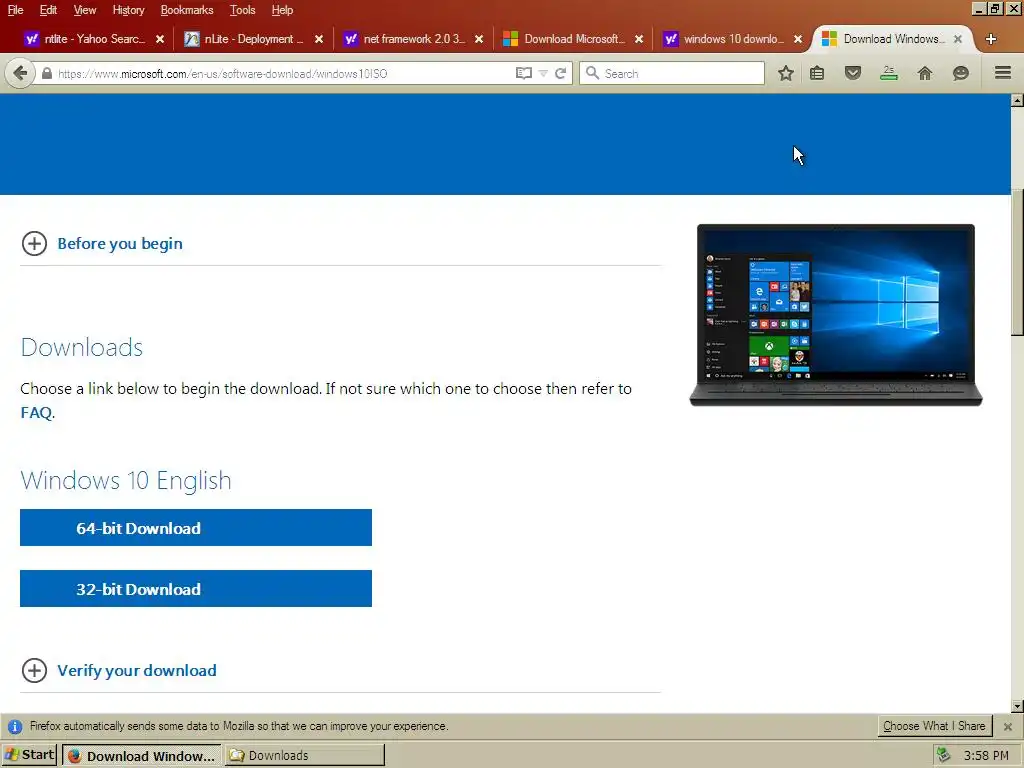Image resolution: width=1024 pixels, height=768 pixels.
Task: Open the Bookmarks menu
Action: (187, 10)
